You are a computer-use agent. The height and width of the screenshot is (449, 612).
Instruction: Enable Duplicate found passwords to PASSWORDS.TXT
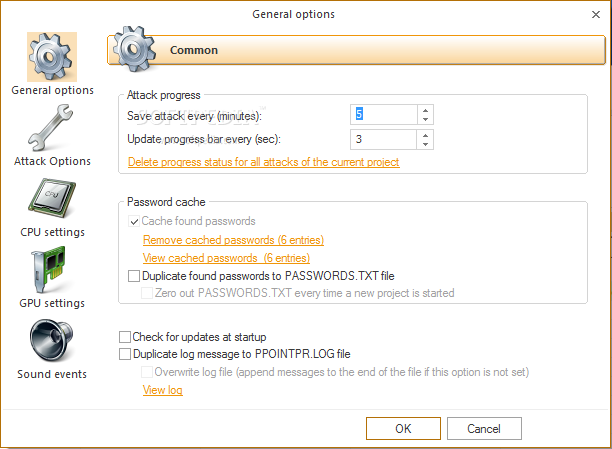click(x=135, y=275)
